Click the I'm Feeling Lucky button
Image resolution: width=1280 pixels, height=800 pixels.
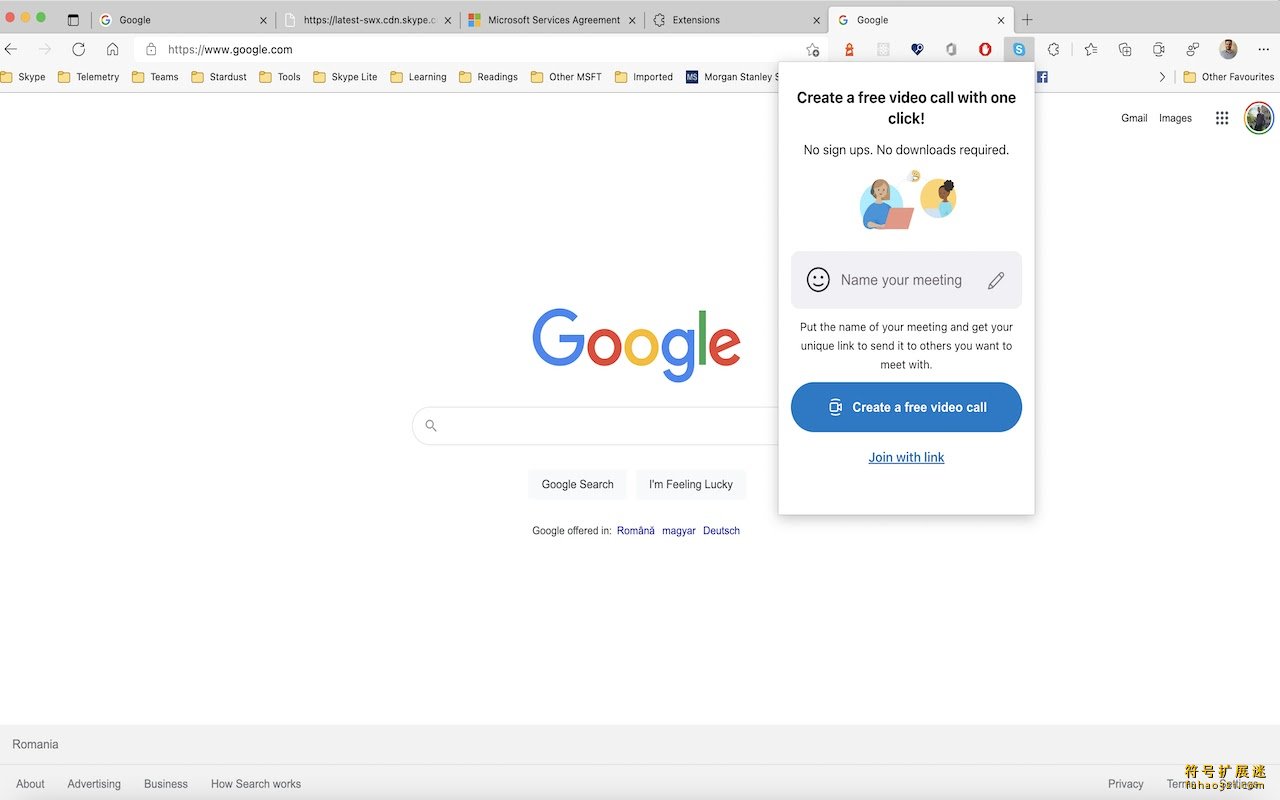coord(691,484)
